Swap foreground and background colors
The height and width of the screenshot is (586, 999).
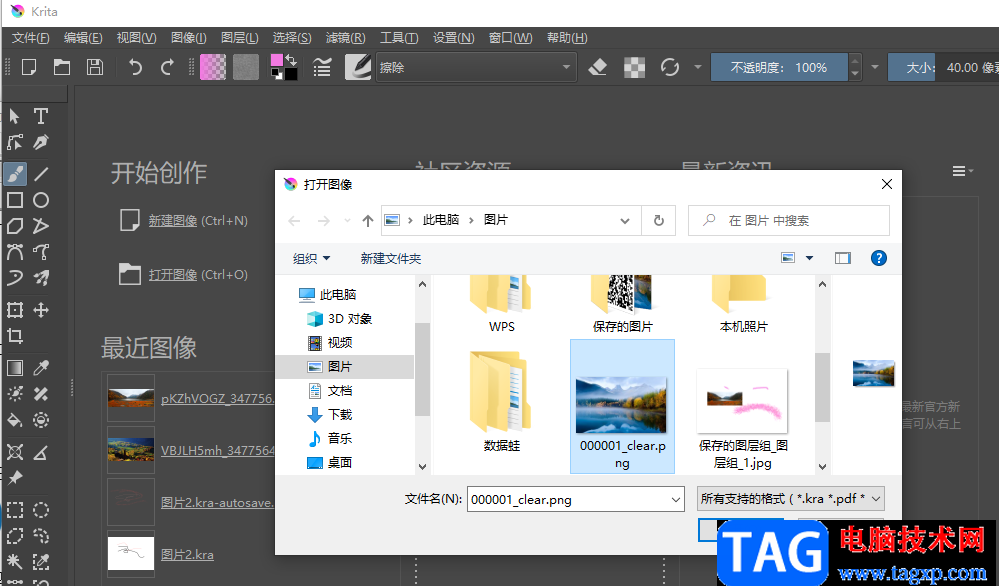(x=291, y=60)
